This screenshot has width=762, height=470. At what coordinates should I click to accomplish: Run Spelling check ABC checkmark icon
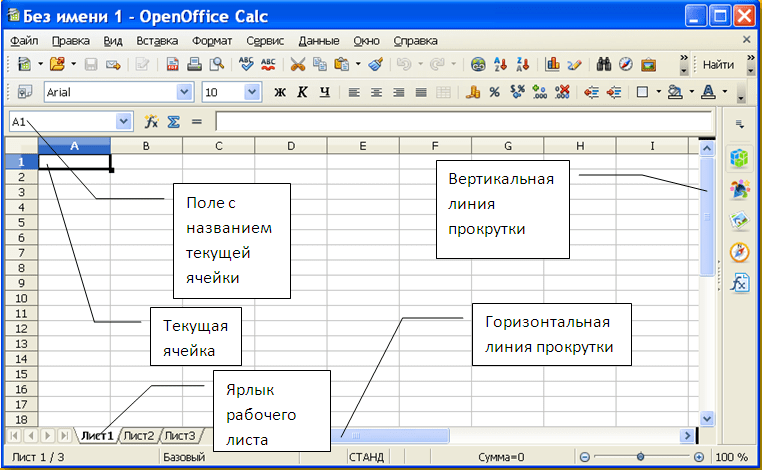[x=246, y=64]
